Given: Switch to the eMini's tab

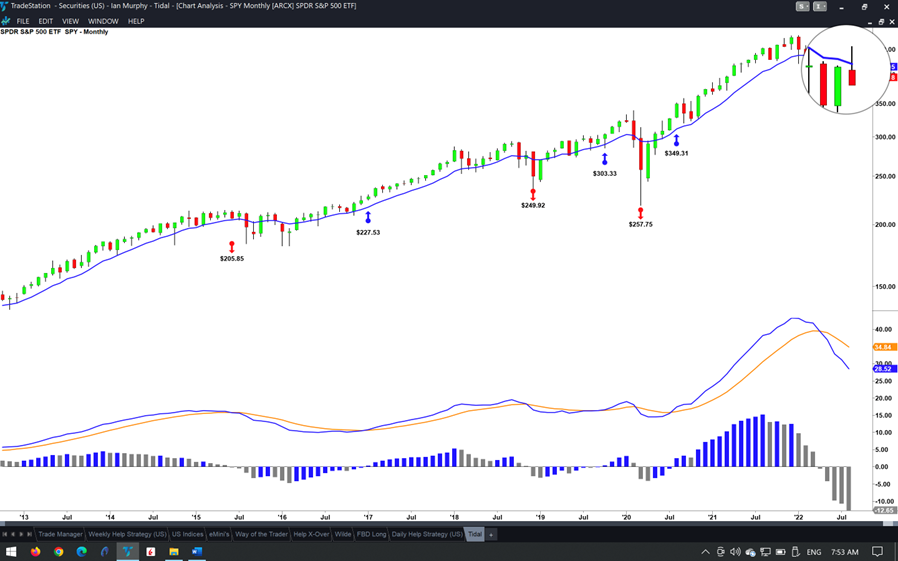Looking at the screenshot, I should (219, 534).
